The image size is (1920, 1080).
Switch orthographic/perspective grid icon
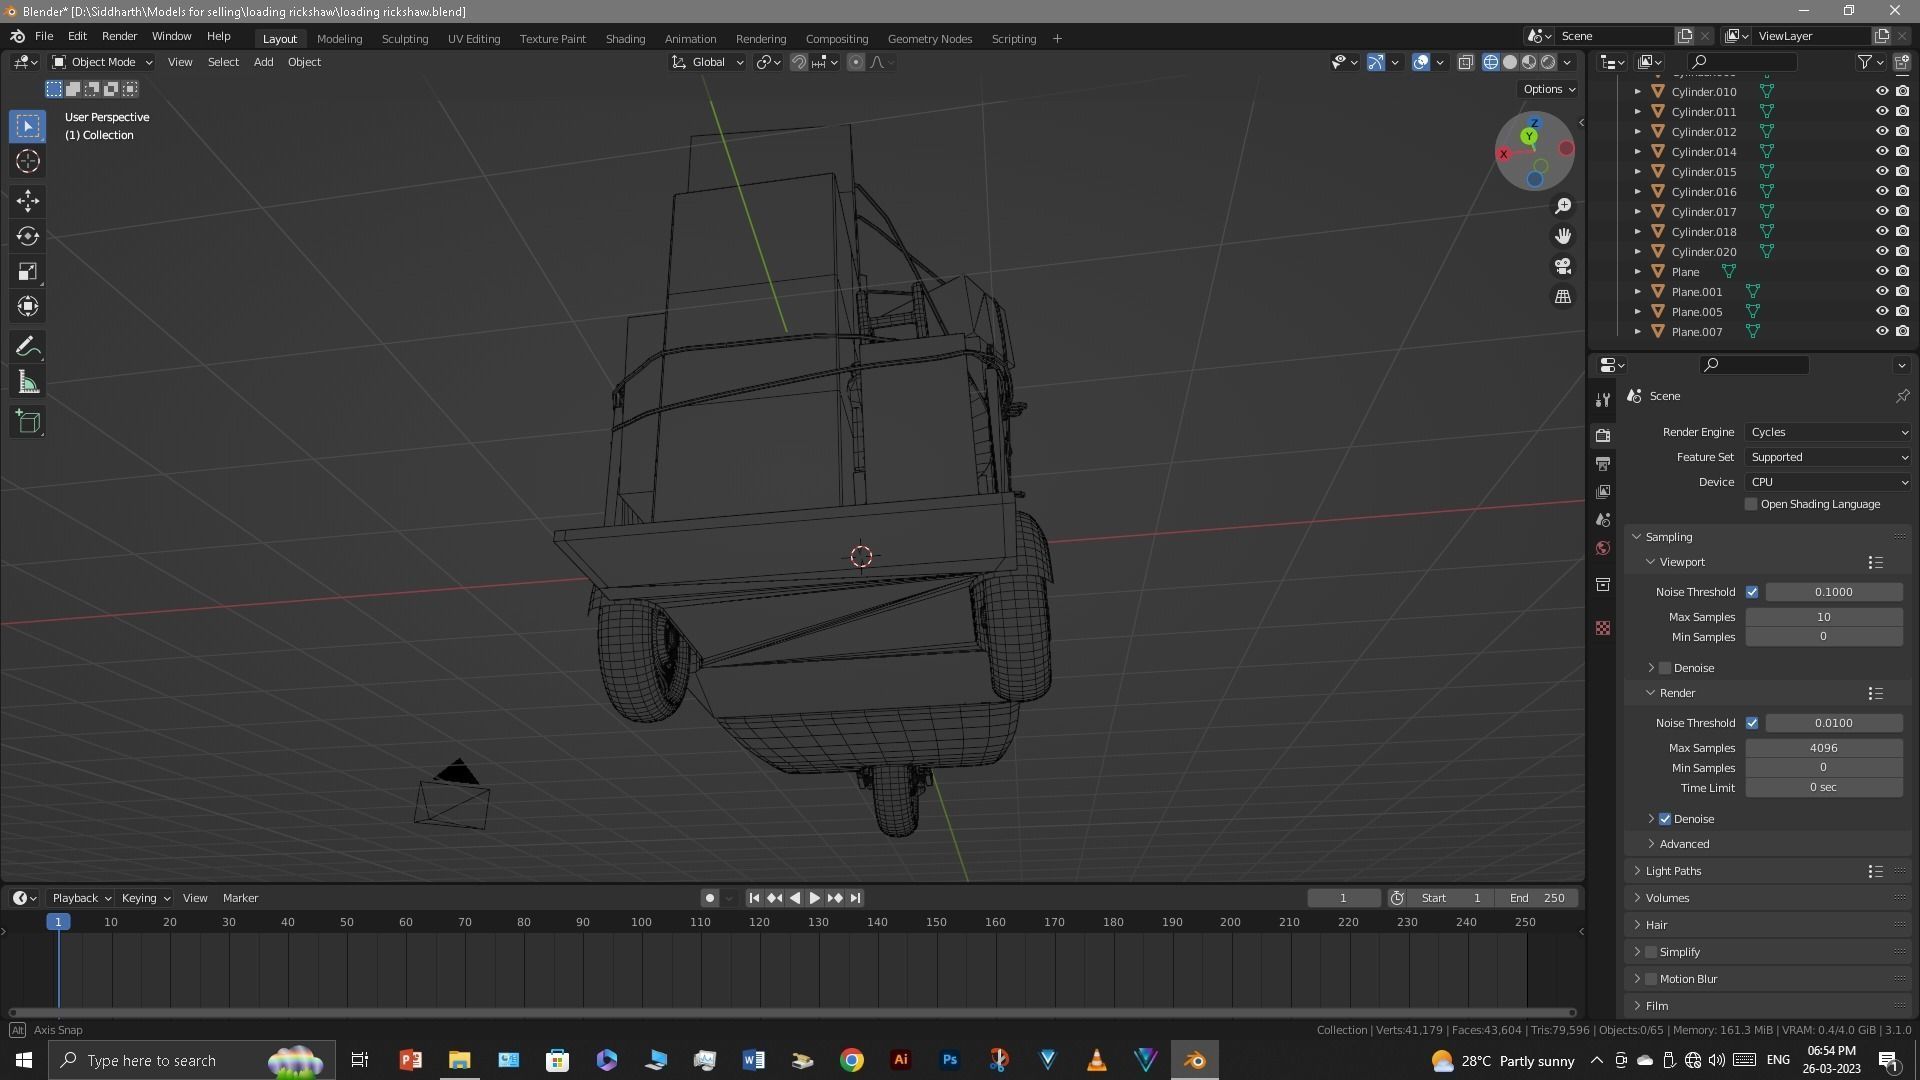(1563, 297)
